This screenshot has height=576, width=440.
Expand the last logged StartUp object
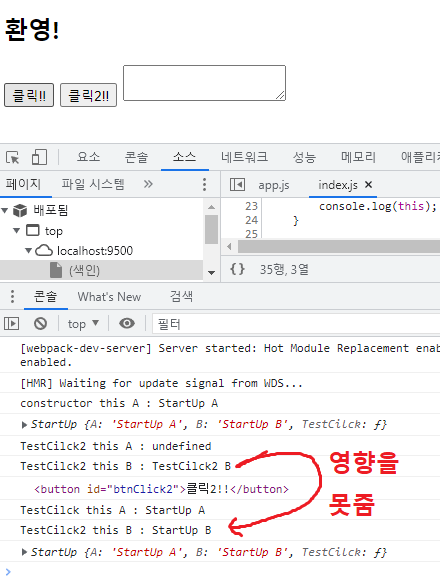[x=24, y=552]
